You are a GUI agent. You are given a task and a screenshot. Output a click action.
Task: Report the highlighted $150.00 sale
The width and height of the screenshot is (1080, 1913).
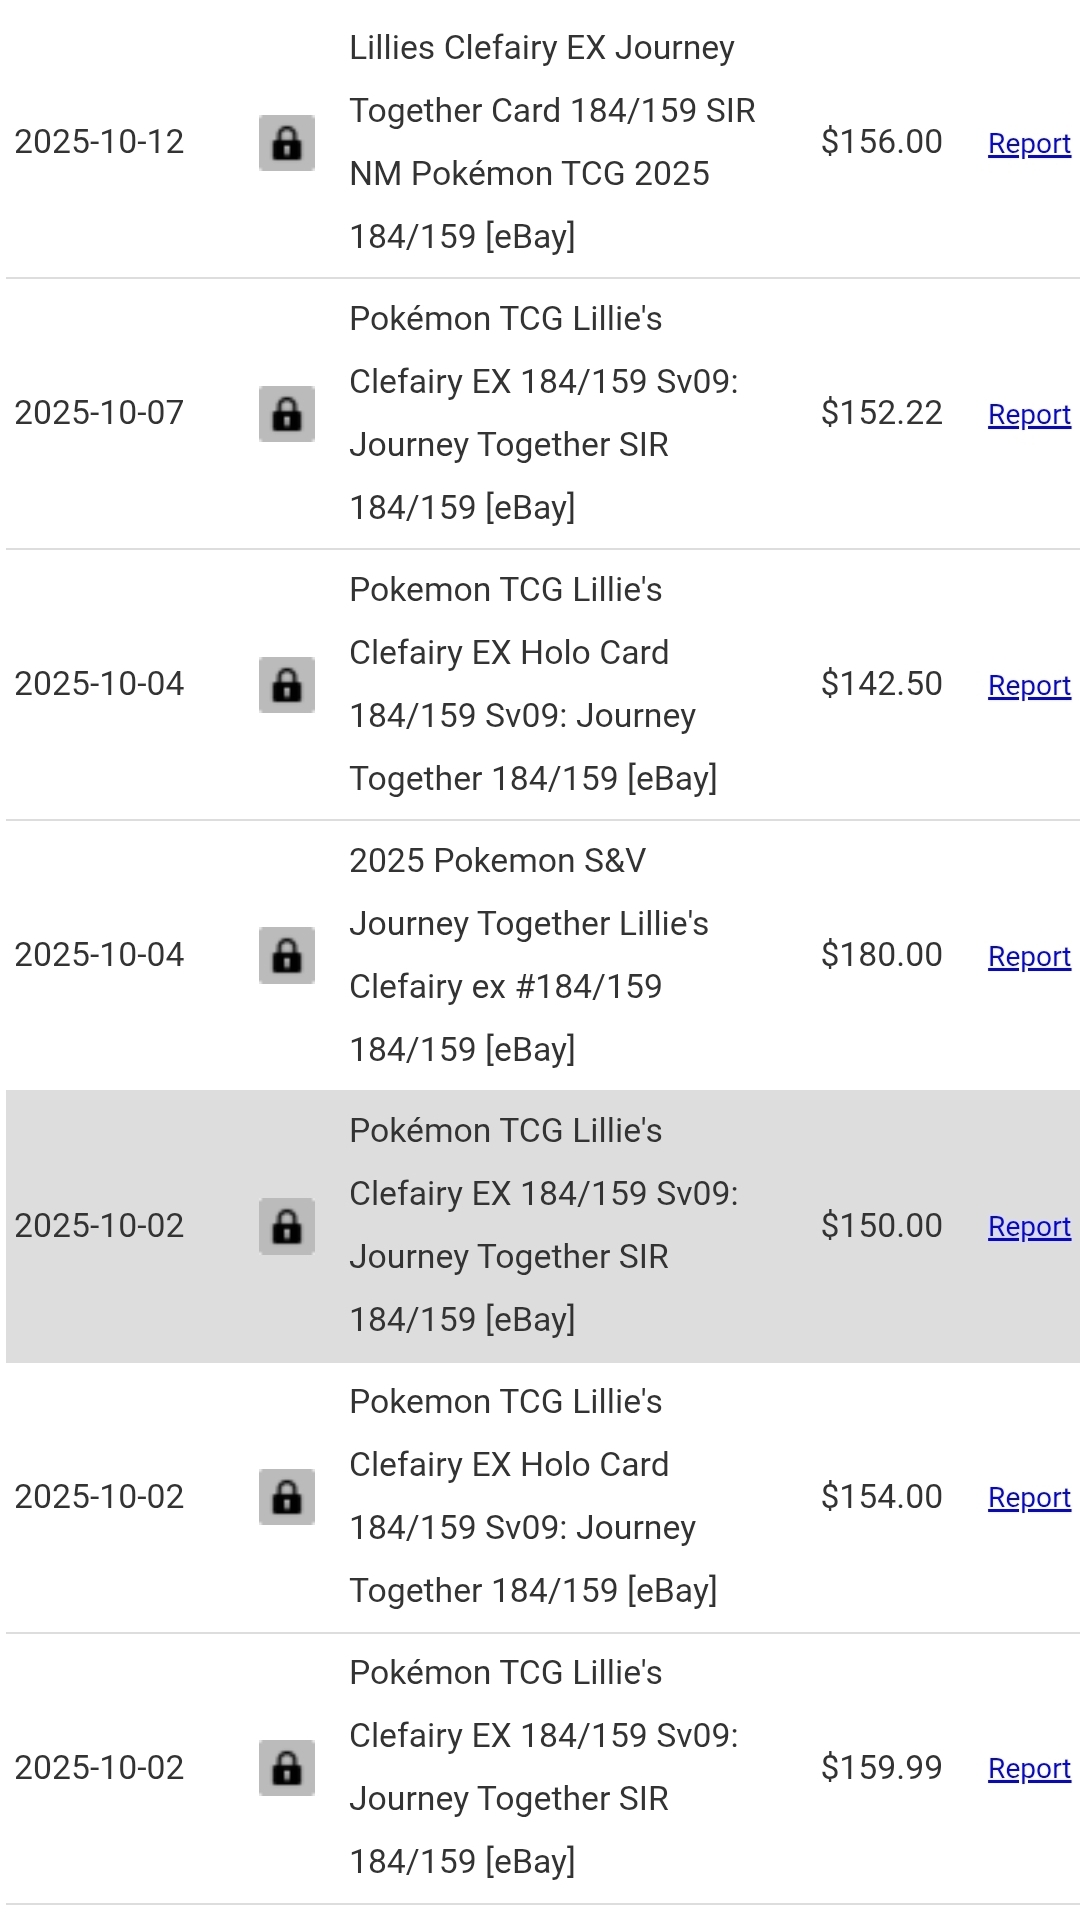click(1029, 1227)
